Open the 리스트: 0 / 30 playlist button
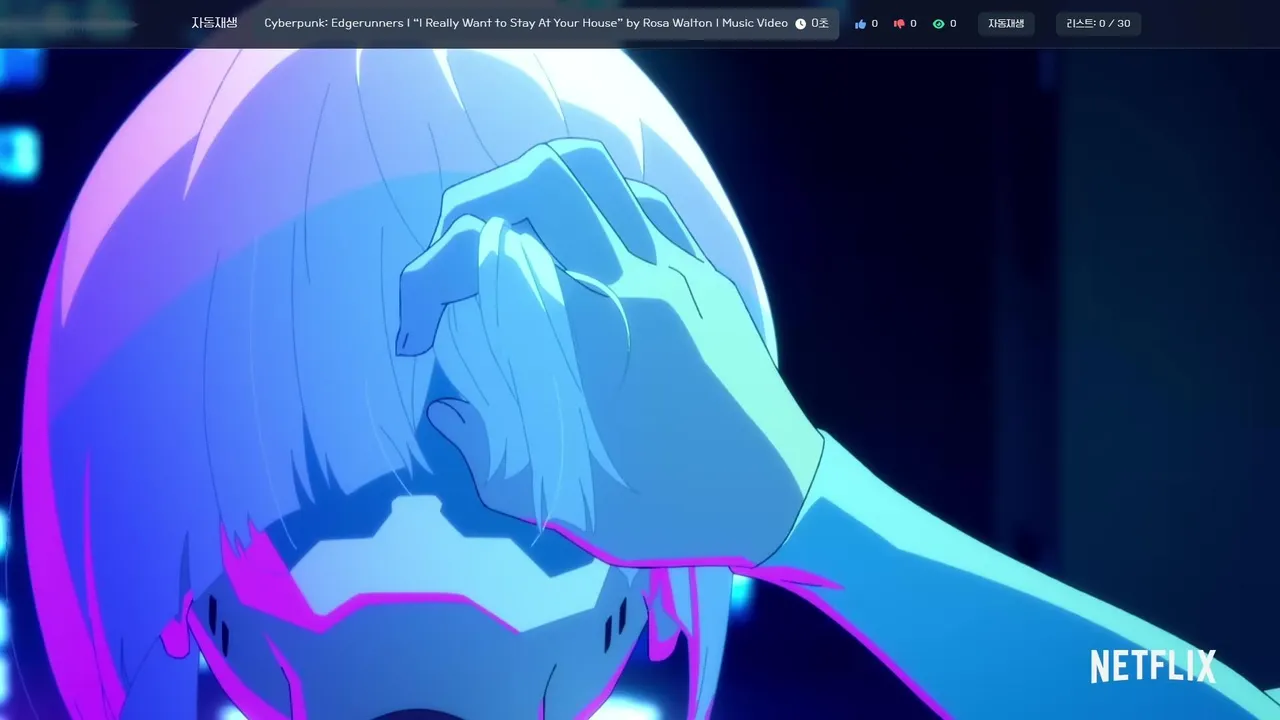 pos(1098,24)
